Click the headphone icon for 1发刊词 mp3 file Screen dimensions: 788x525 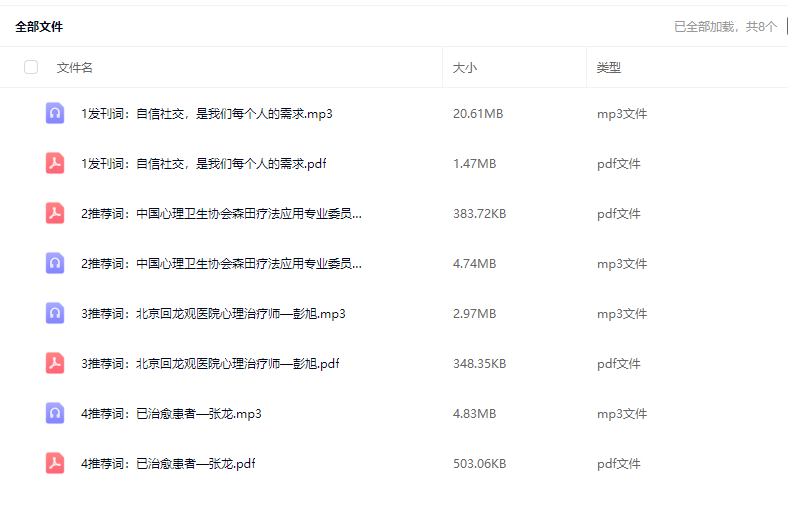point(55,113)
